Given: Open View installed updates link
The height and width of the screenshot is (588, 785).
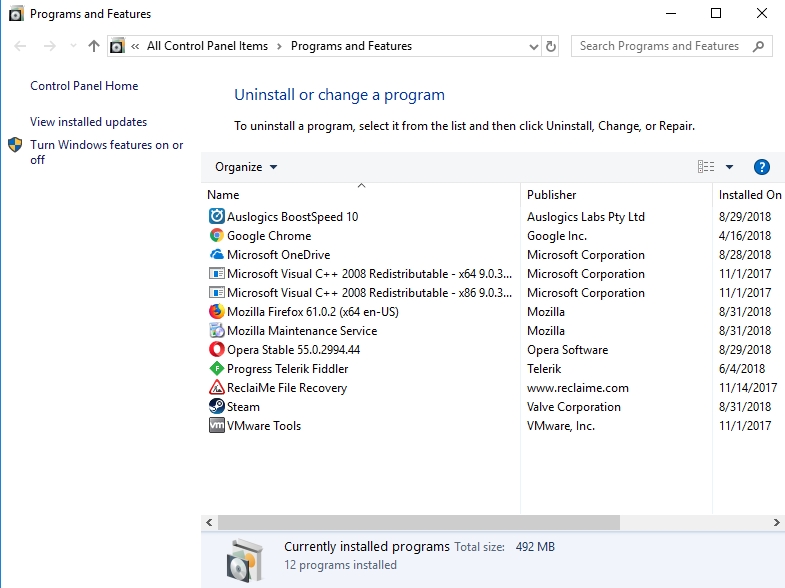Looking at the screenshot, I should point(88,122).
